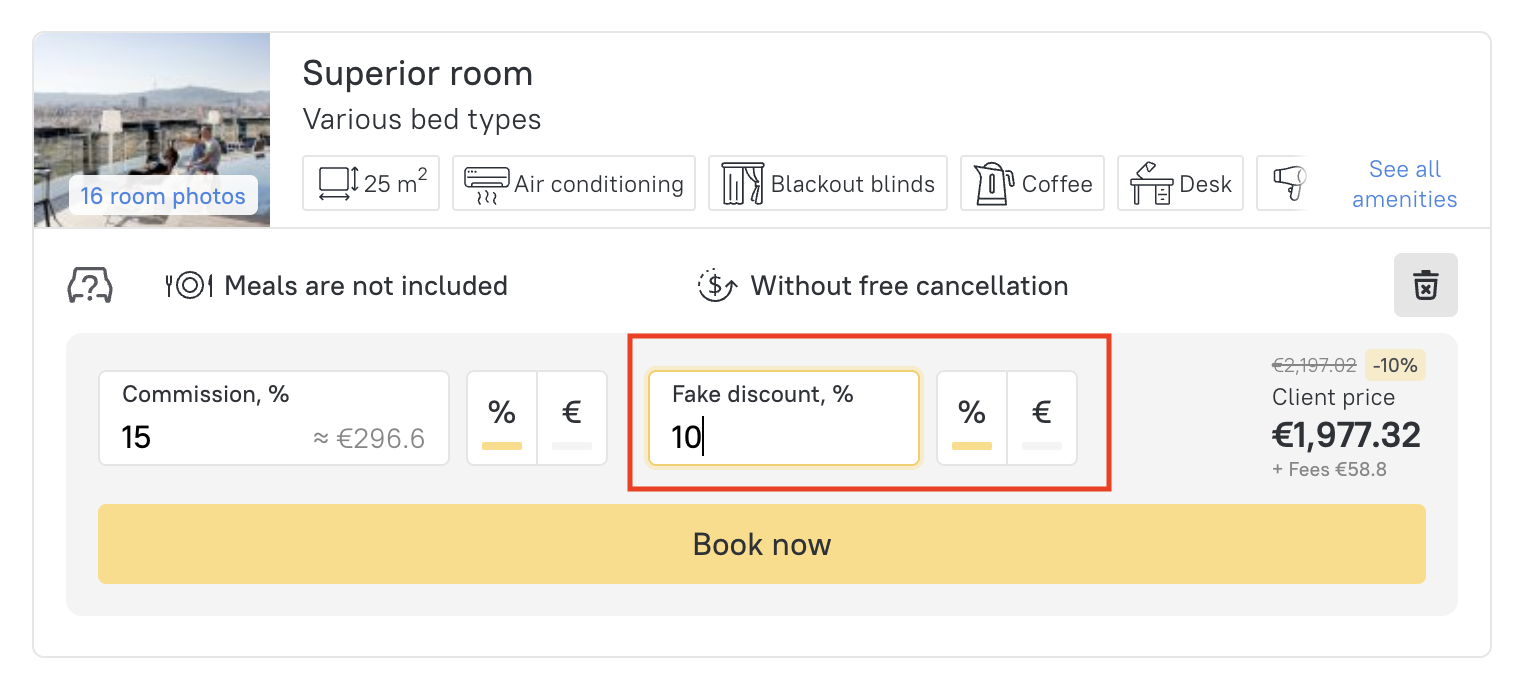Switch fake discount to euro mode
Viewport: 1520px width, 680px height.
[x=1042, y=418]
